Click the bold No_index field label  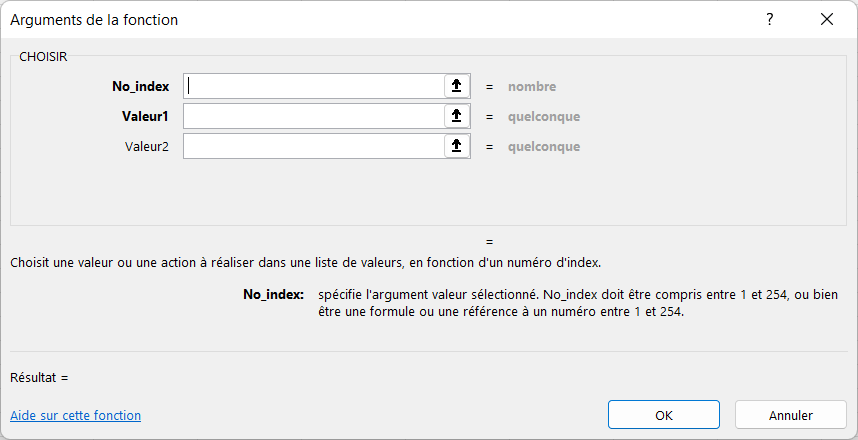(141, 86)
